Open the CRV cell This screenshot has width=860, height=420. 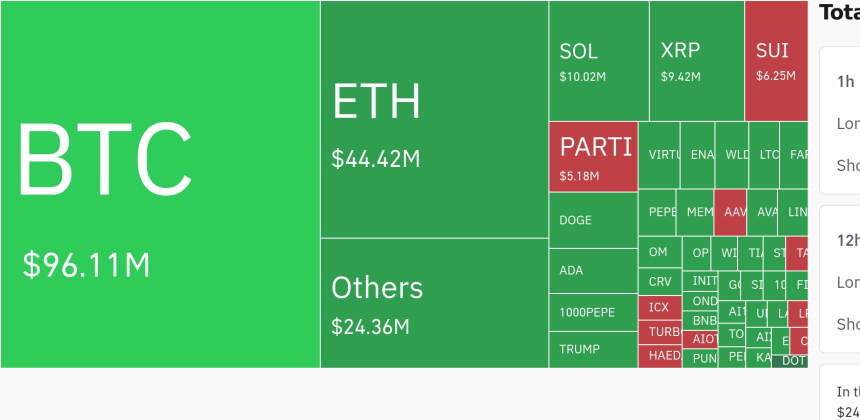(x=660, y=282)
